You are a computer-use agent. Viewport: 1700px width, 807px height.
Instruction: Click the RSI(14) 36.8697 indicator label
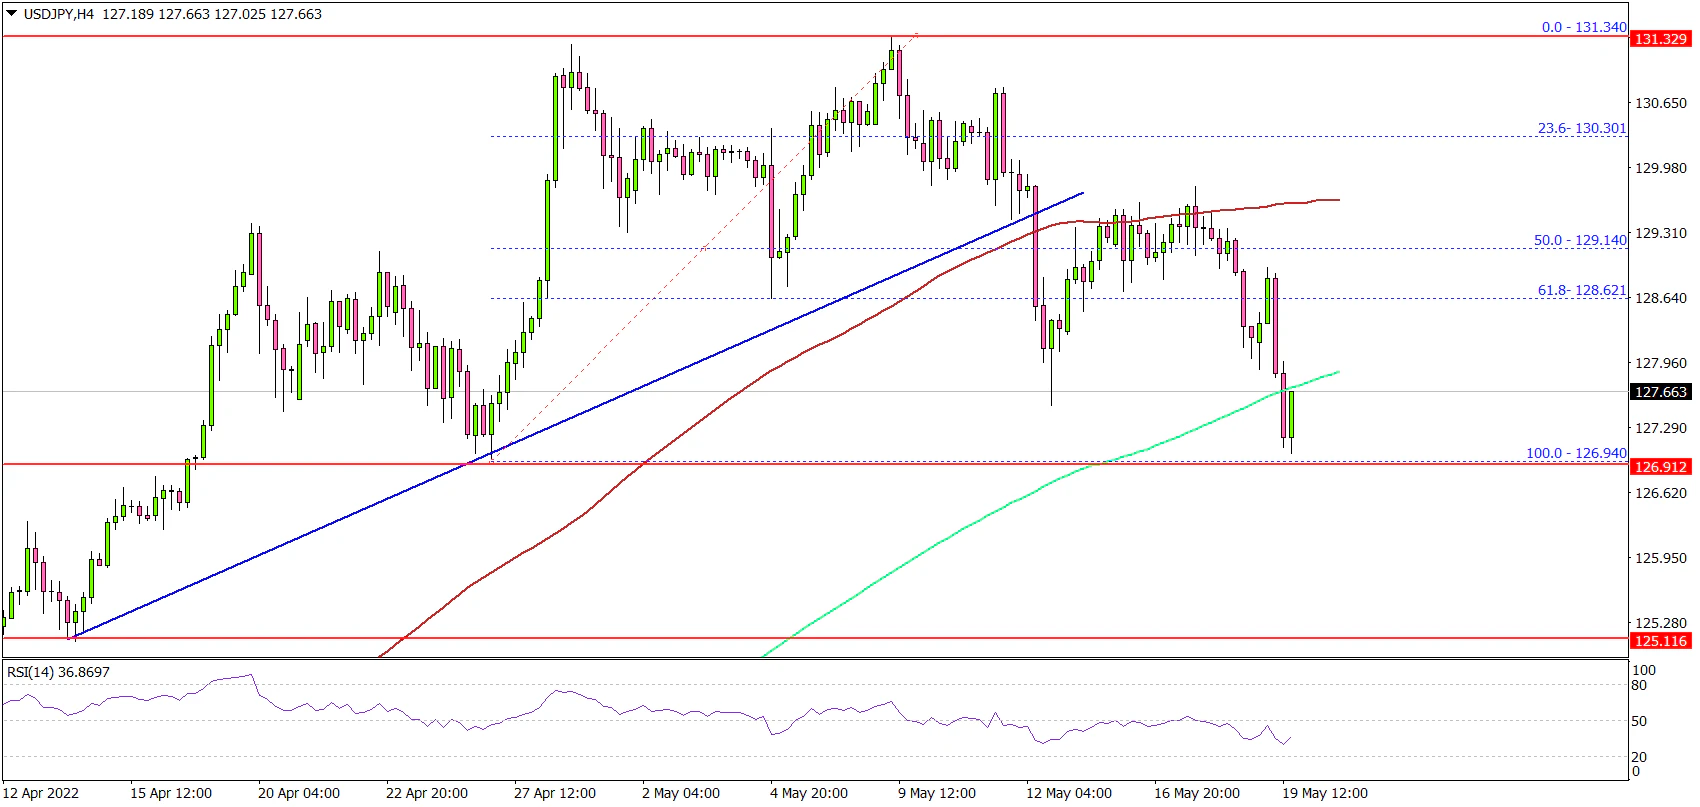(x=58, y=672)
